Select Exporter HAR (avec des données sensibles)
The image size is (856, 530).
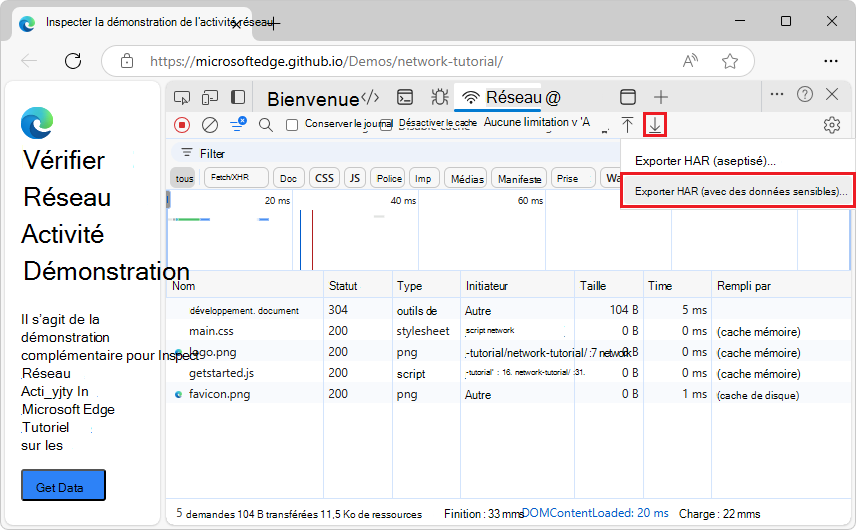click(738, 191)
